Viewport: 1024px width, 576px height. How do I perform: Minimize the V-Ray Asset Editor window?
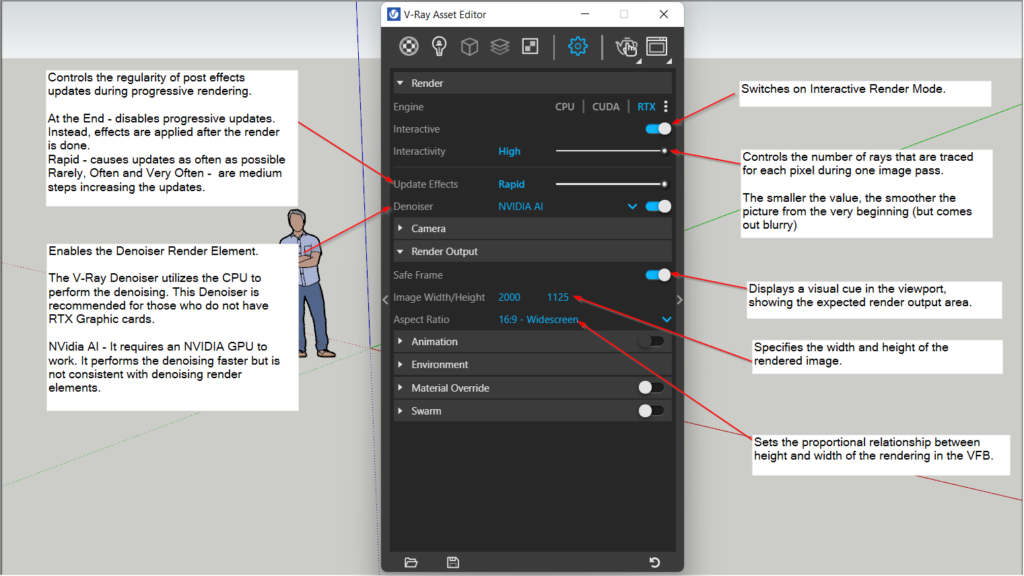point(585,14)
